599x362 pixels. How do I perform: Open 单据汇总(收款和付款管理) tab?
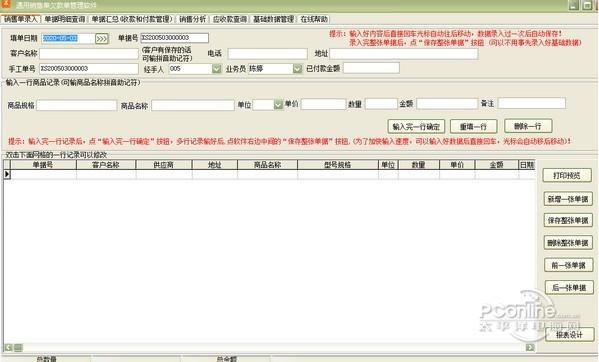pos(132,19)
